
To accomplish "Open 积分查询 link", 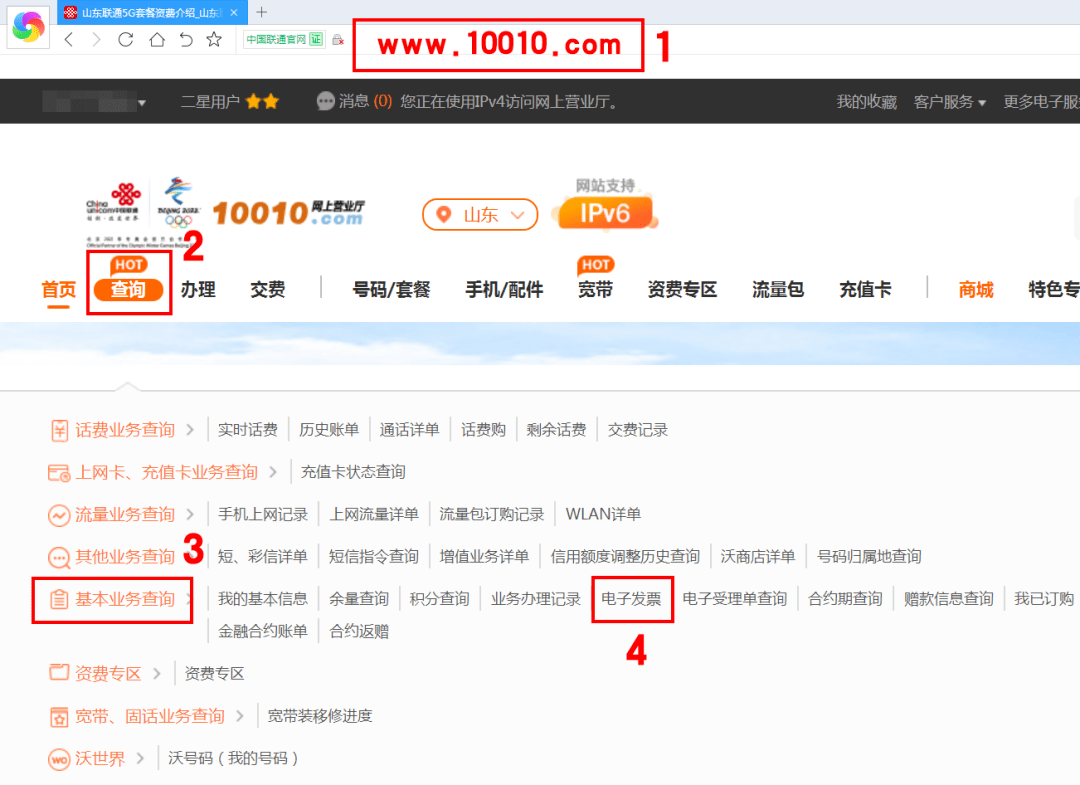I will tap(439, 599).
